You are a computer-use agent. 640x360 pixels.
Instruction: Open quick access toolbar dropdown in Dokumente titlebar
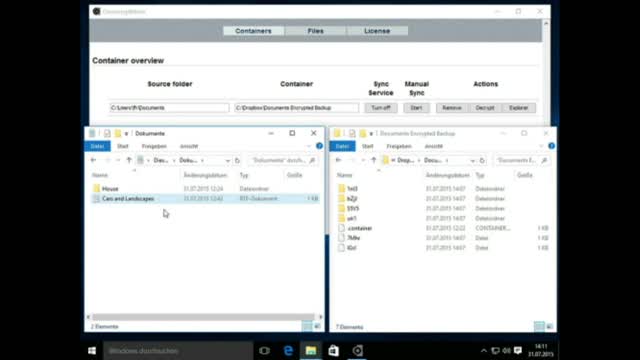click(126, 134)
